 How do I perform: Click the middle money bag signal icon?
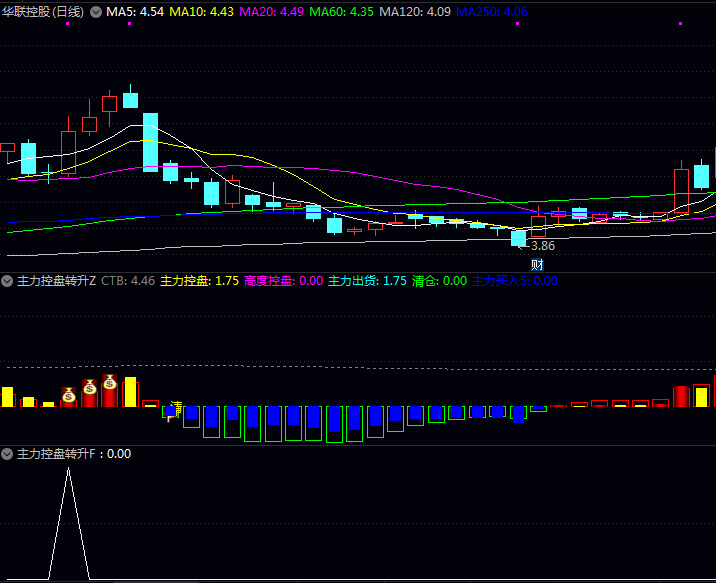89,387
